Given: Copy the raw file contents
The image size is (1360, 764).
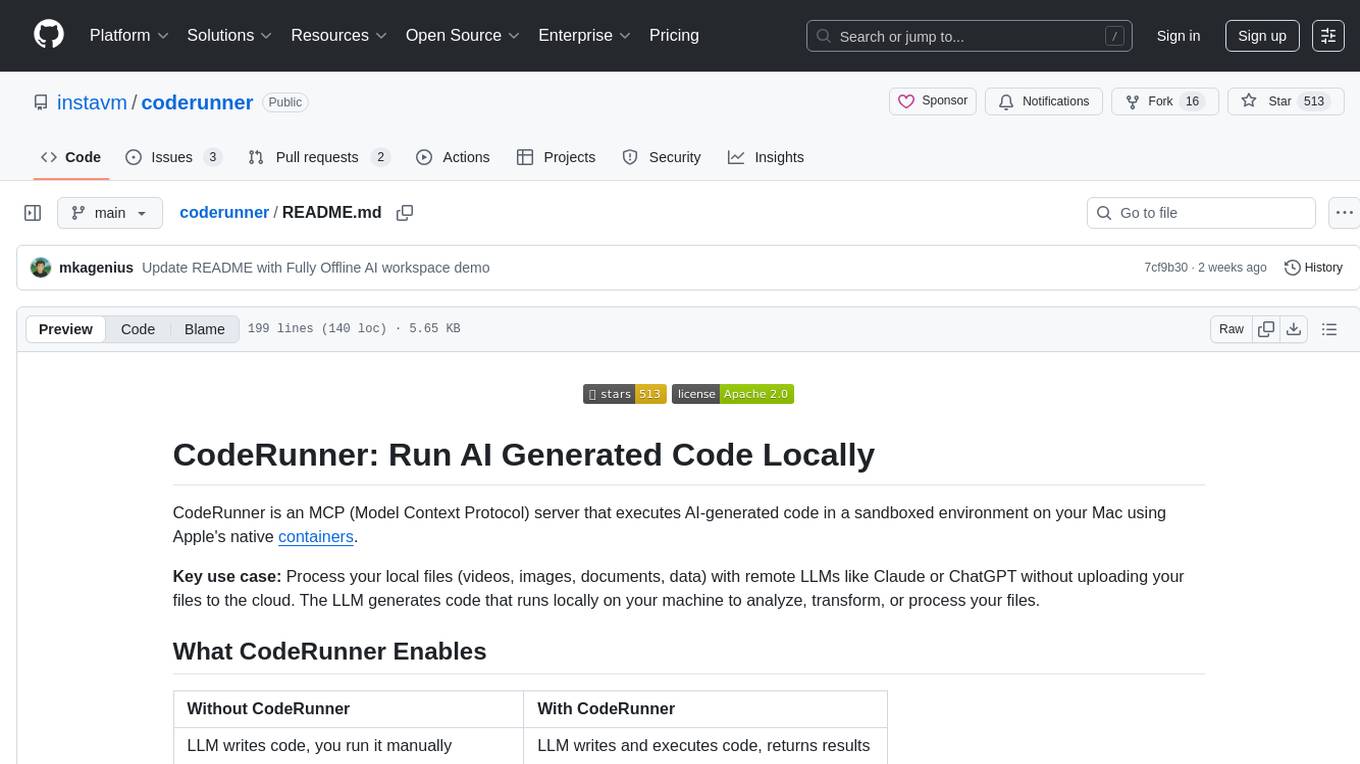Looking at the screenshot, I should tap(1266, 329).
